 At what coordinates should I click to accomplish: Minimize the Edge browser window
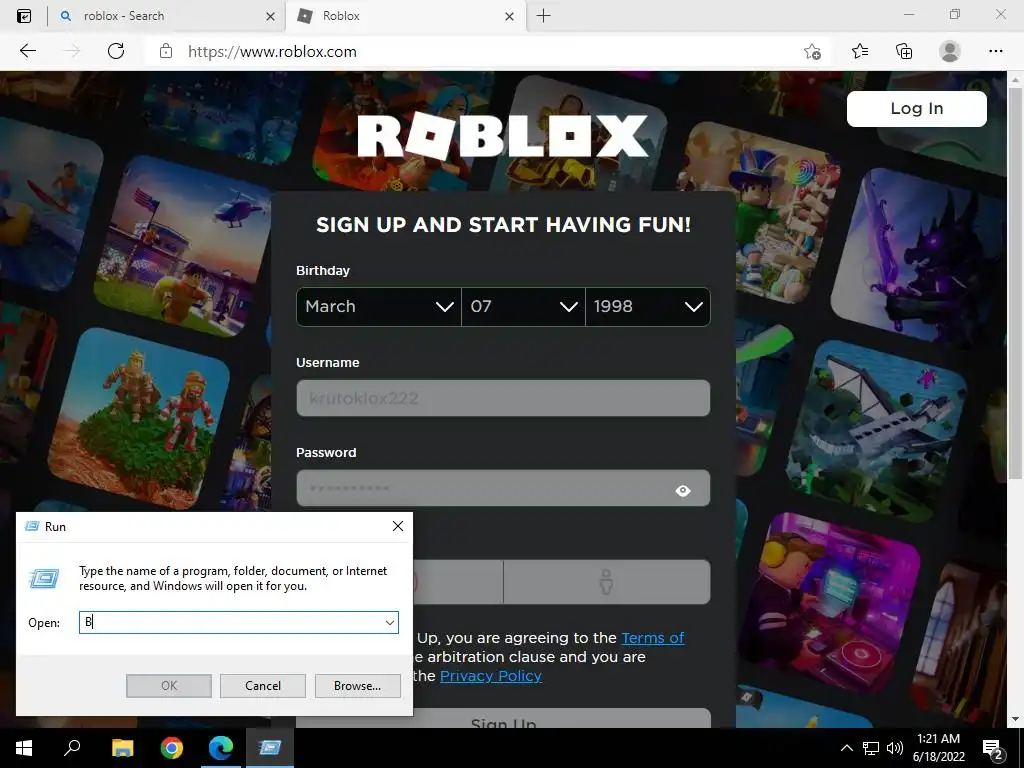point(909,14)
